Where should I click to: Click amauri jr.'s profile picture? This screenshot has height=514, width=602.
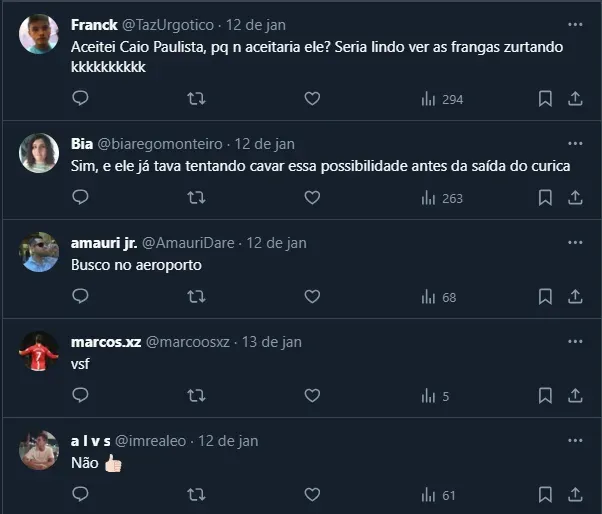39,252
